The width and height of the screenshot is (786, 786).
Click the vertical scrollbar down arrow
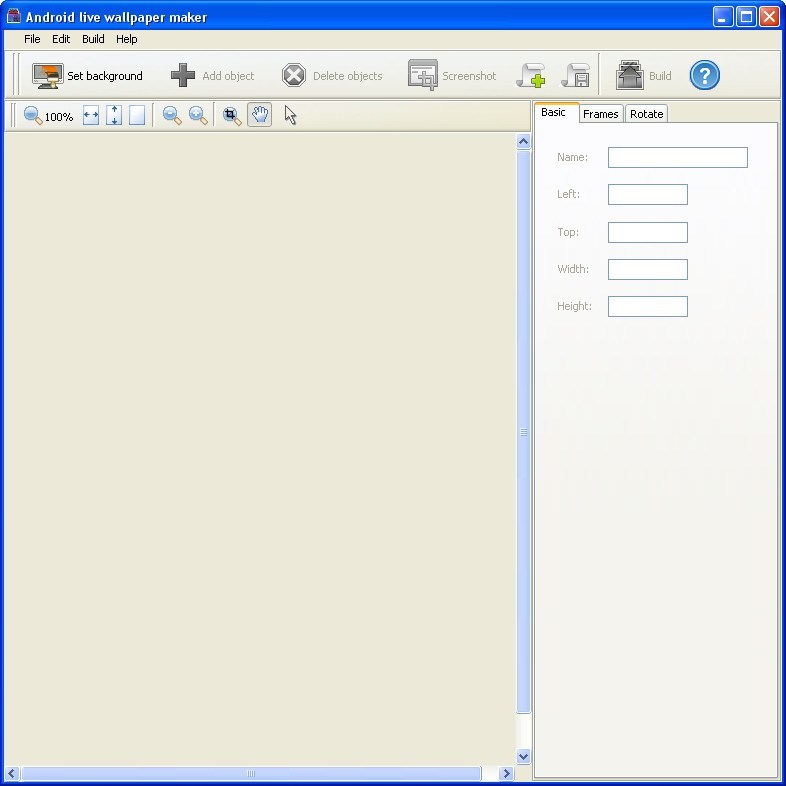[x=523, y=756]
